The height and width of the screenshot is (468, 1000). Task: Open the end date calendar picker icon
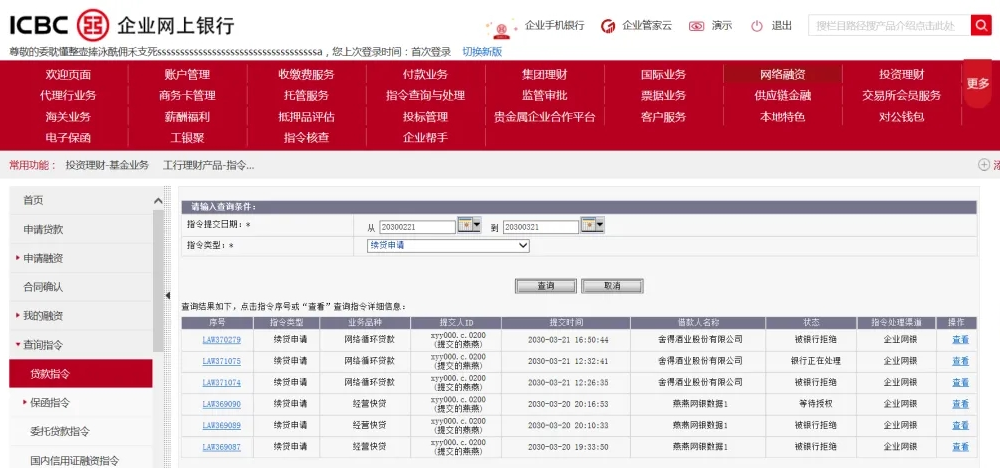592,226
